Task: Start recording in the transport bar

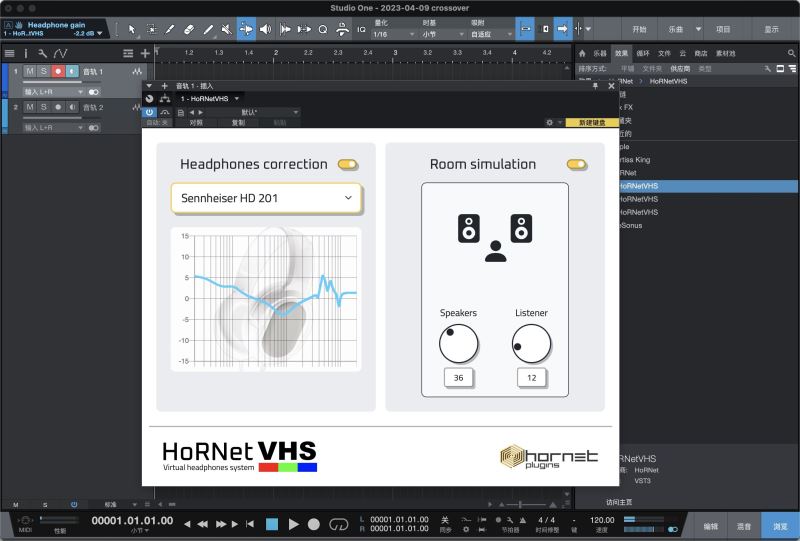Action: (x=314, y=524)
